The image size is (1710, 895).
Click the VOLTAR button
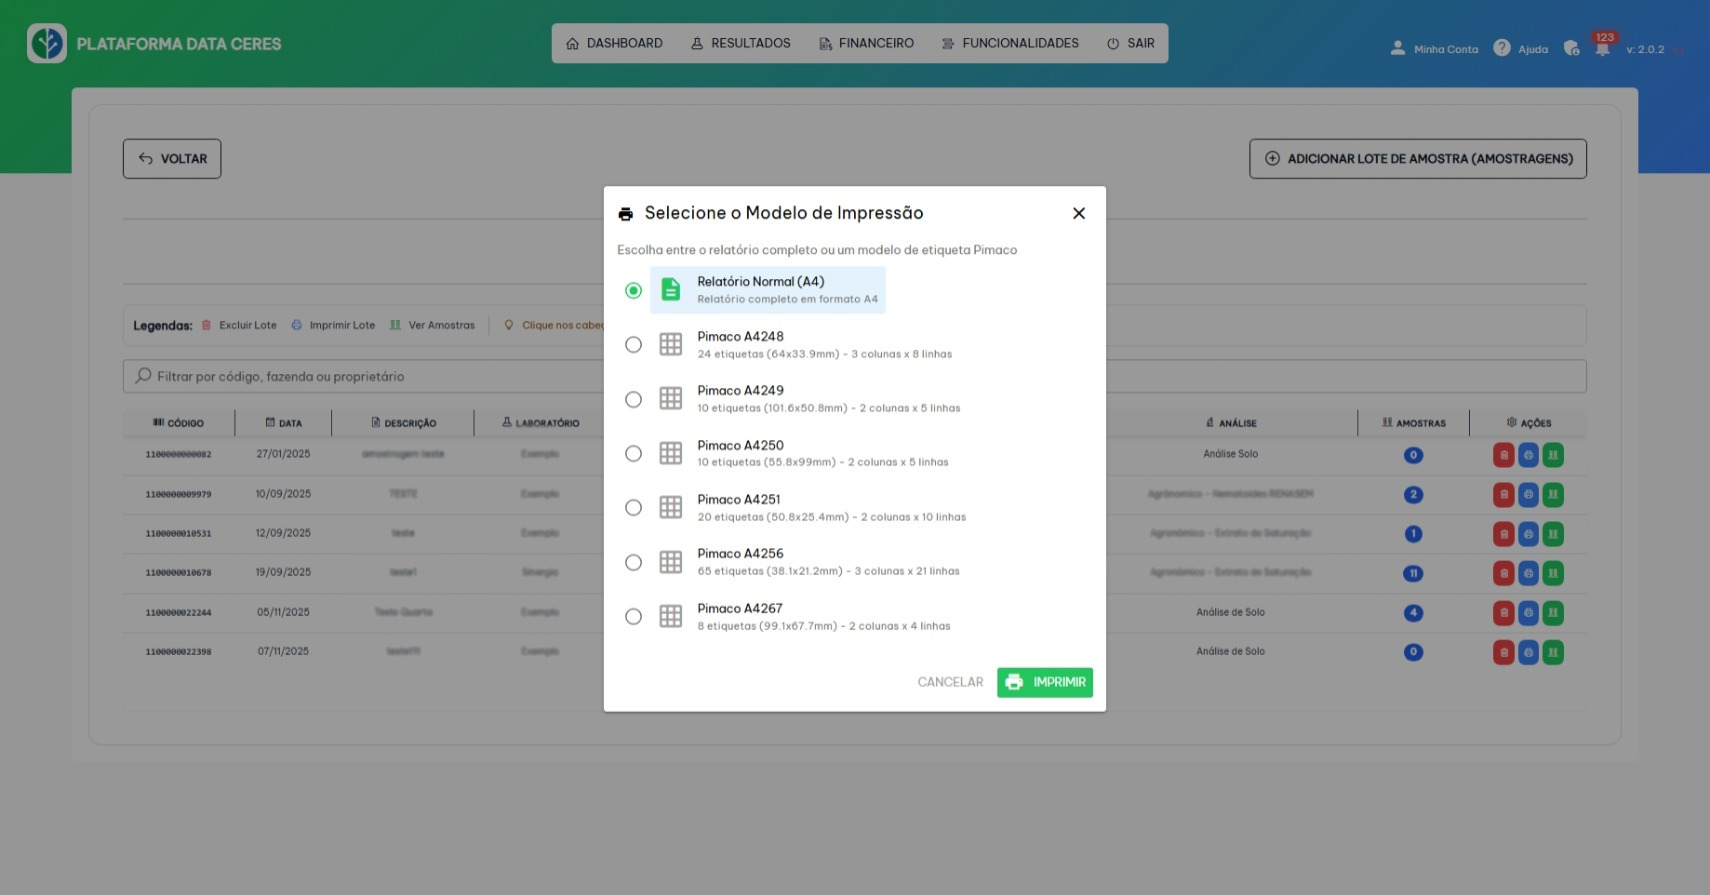[x=172, y=159]
